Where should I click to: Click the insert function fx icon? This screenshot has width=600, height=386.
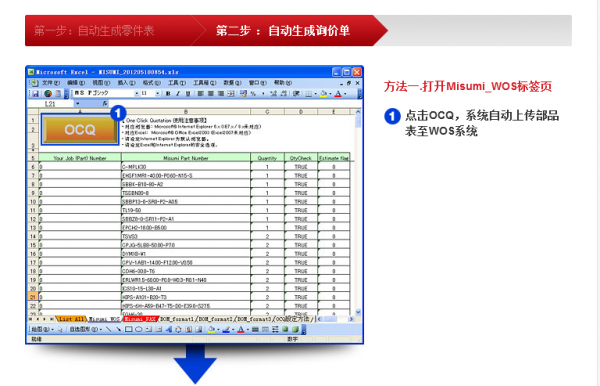[x=104, y=103]
